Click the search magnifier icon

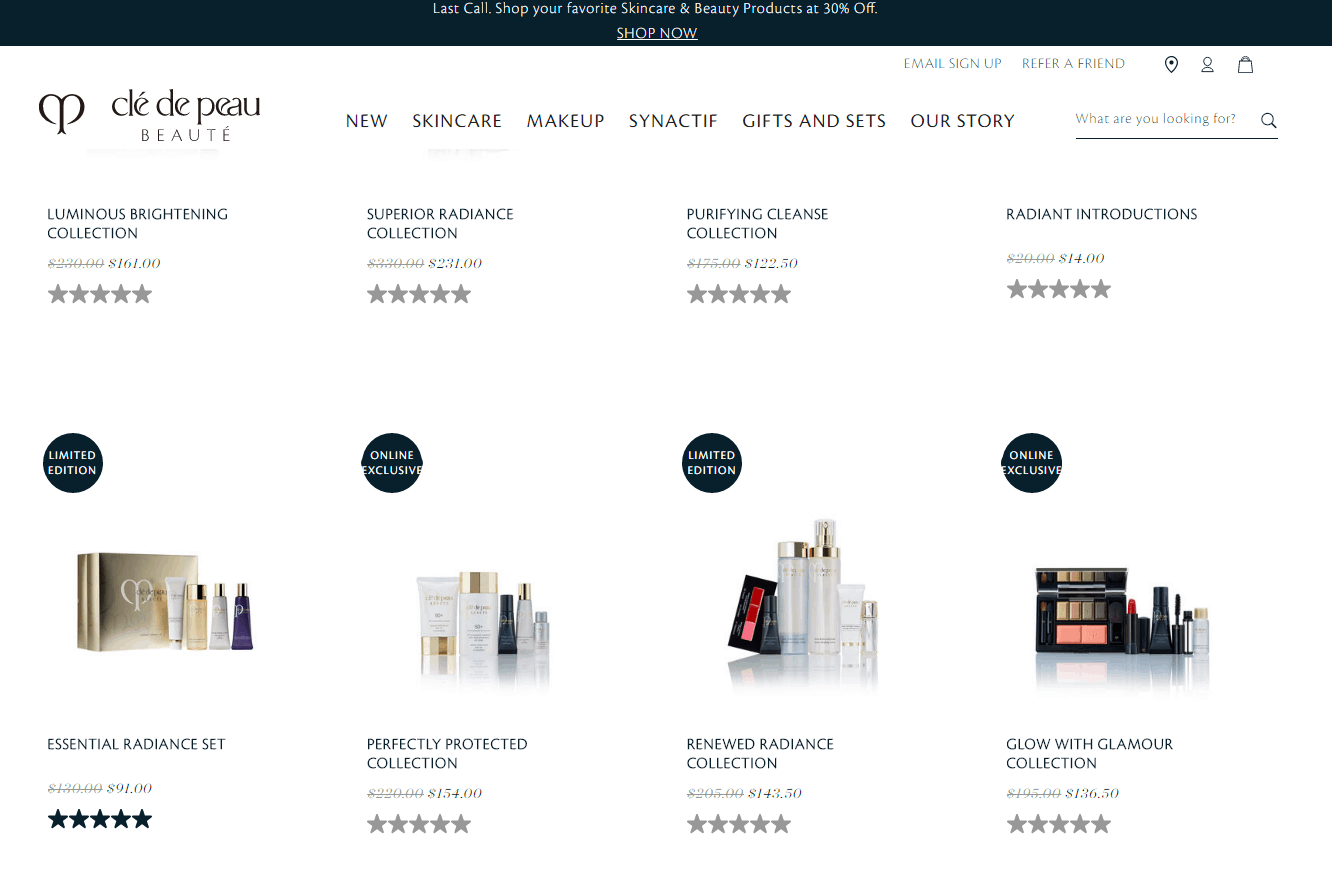(x=1268, y=120)
